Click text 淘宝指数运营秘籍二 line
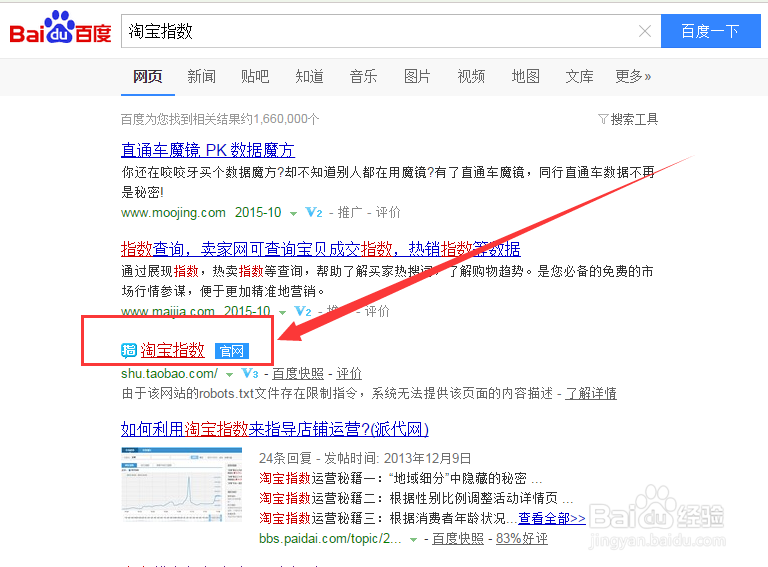This screenshot has height=567, width=768. click(x=416, y=498)
